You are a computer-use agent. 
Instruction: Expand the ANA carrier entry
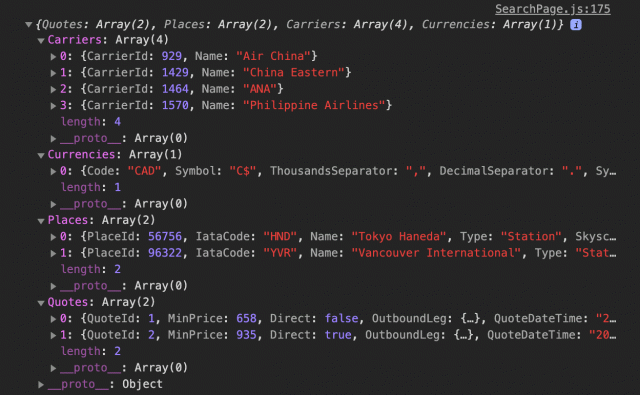53,89
